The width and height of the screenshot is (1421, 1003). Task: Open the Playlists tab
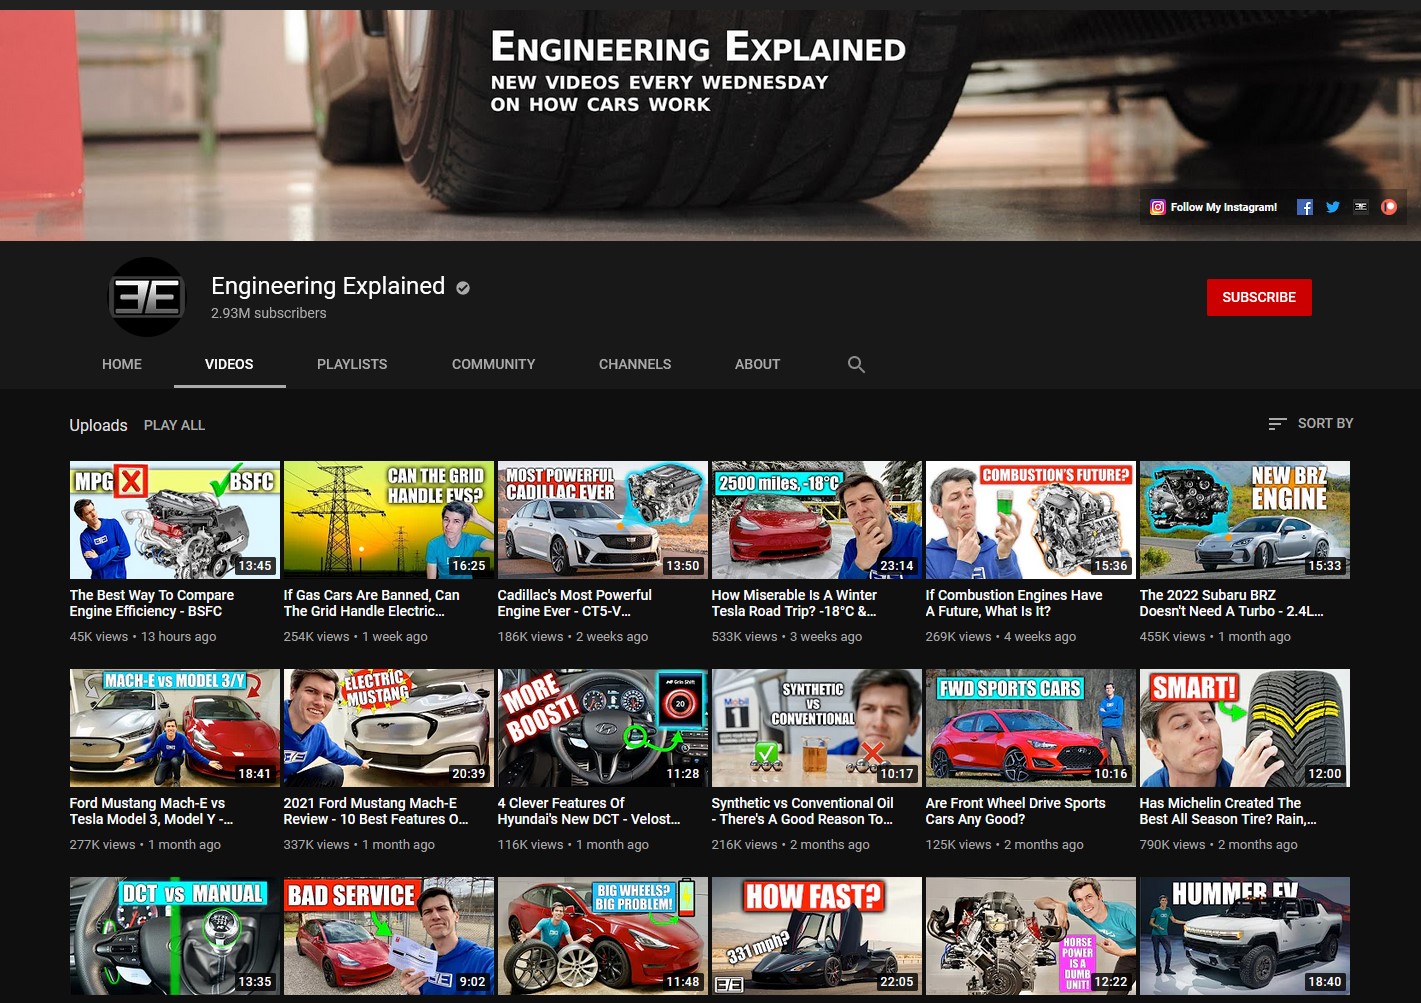352,364
